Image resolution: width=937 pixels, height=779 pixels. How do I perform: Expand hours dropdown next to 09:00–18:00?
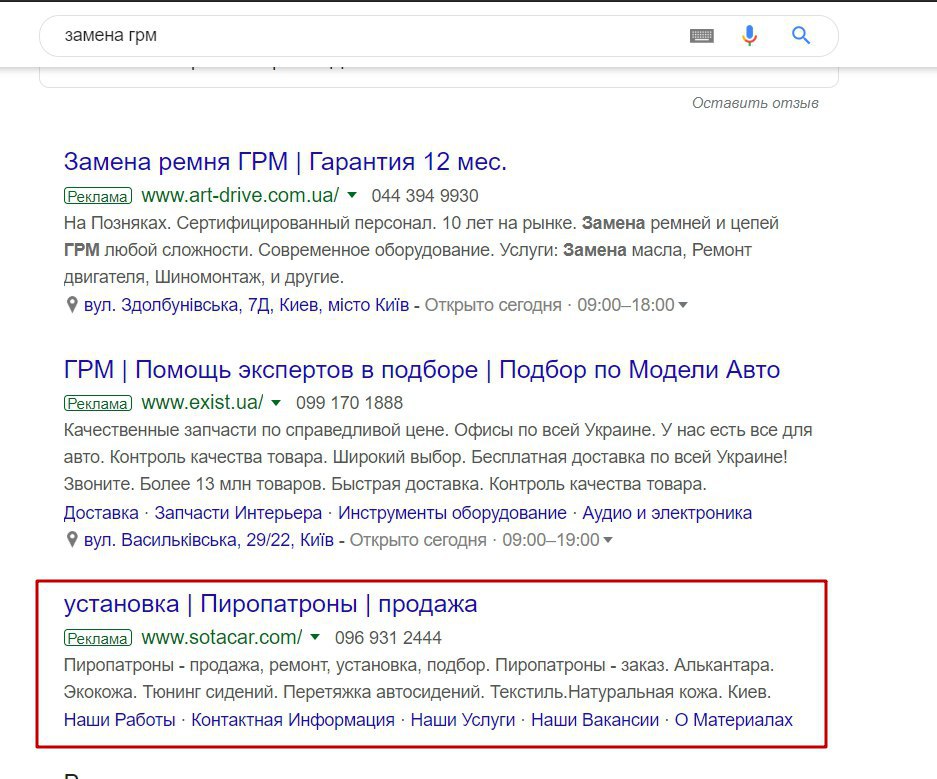tap(682, 305)
